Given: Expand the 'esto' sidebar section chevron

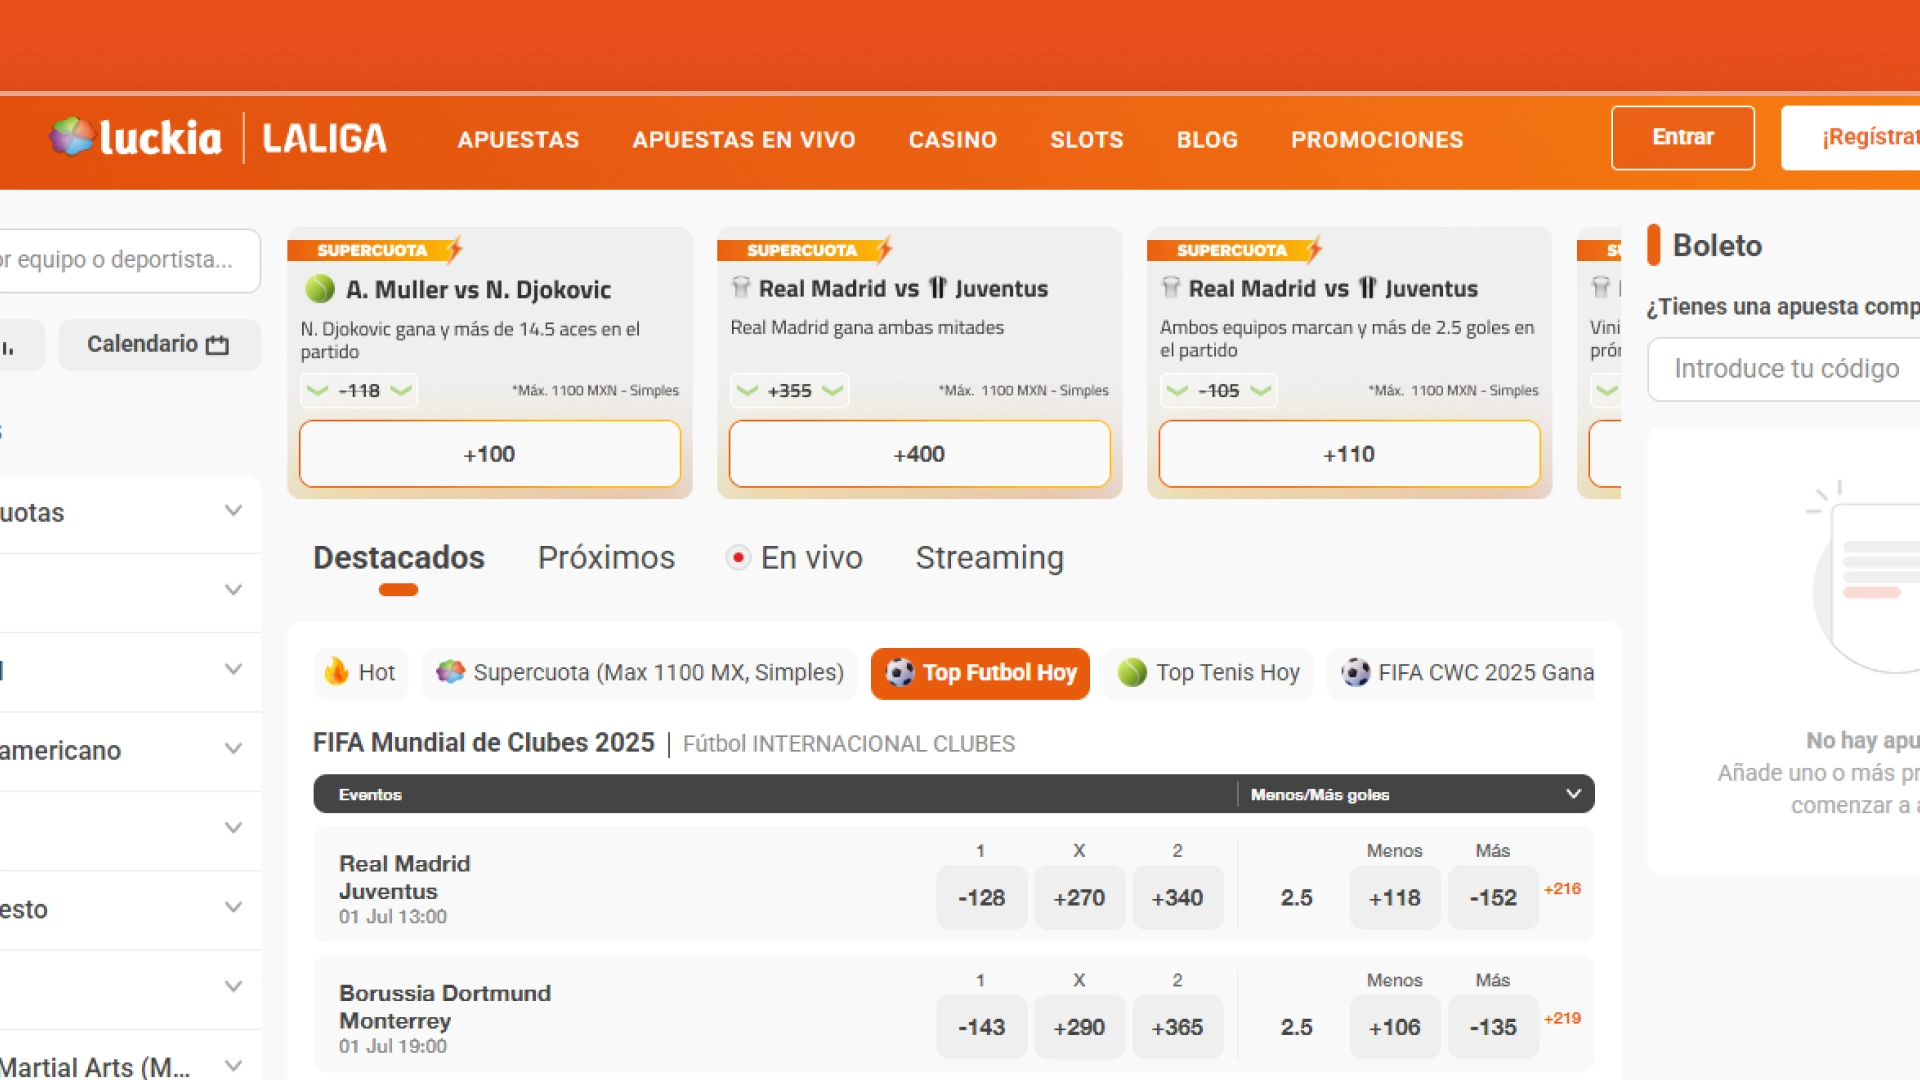Looking at the screenshot, I should (233, 908).
